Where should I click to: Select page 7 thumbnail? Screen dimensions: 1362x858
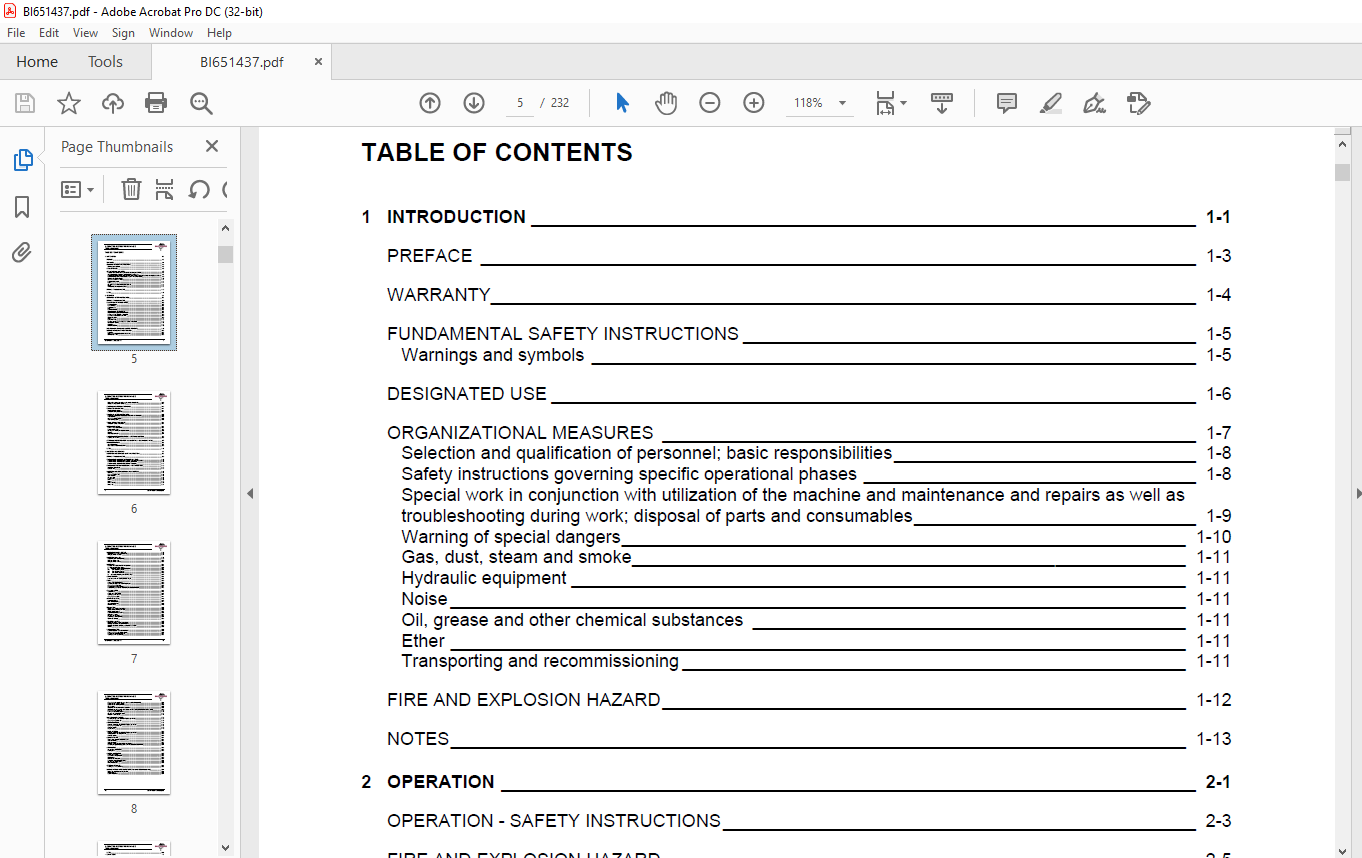point(134,593)
